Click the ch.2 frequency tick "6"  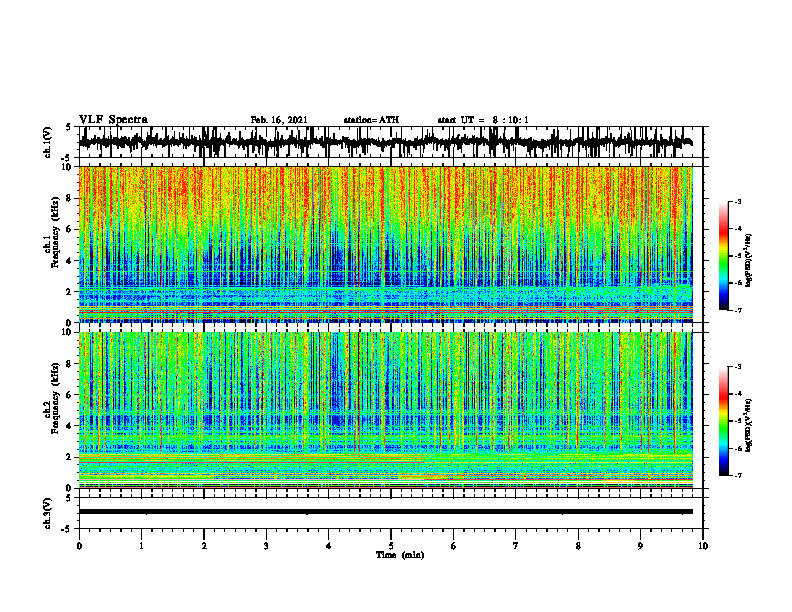pos(69,395)
